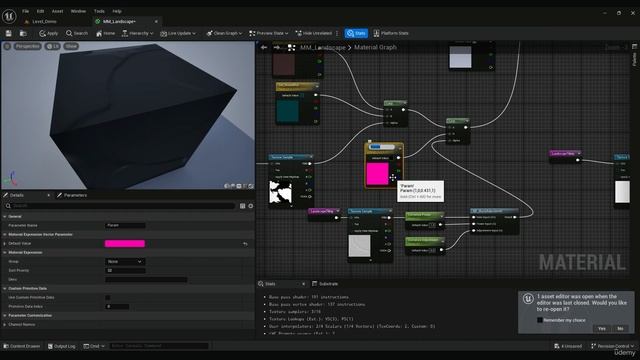This screenshot has width=640, height=360.
Task: Open the Clean Graph dropdown
Action: pyautogui.click(x=224, y=33)
